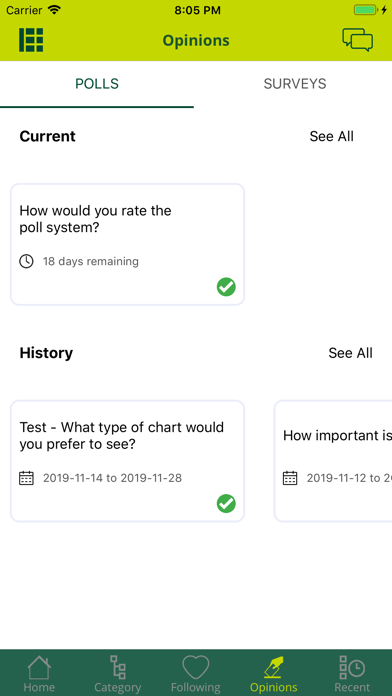Click green checkmark on poll system card
This screenshot has width=392, height=696.
point(226,287)
